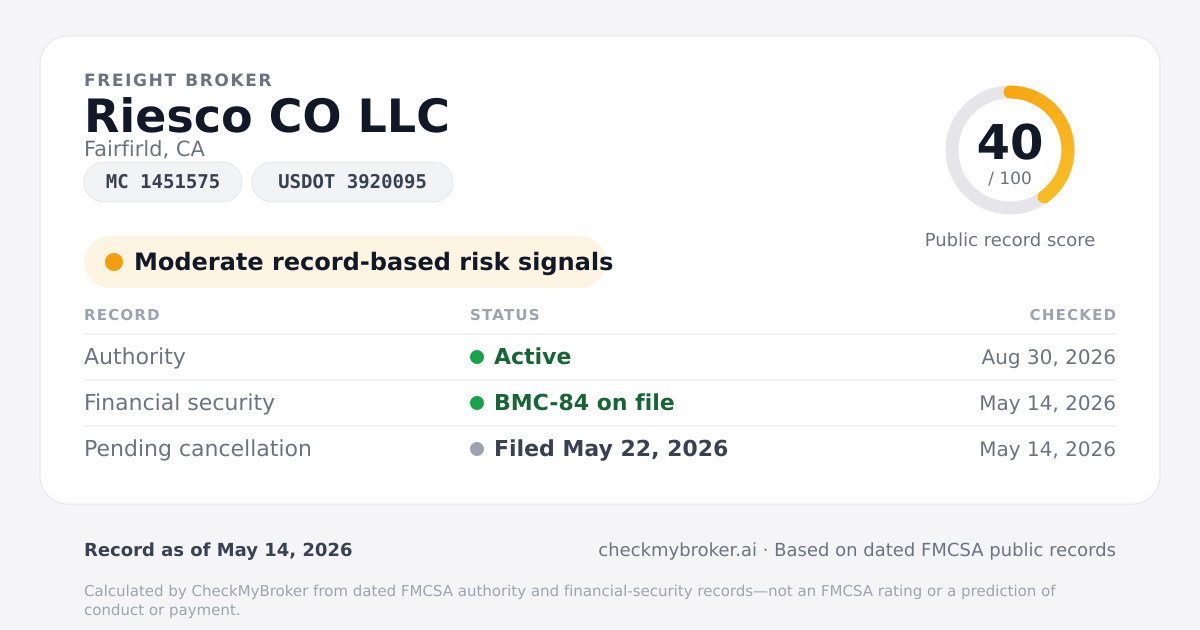Click the green dot beside BMC-84 on file
The width and height of the screenshot is (1200, 630).
(477, 403)
